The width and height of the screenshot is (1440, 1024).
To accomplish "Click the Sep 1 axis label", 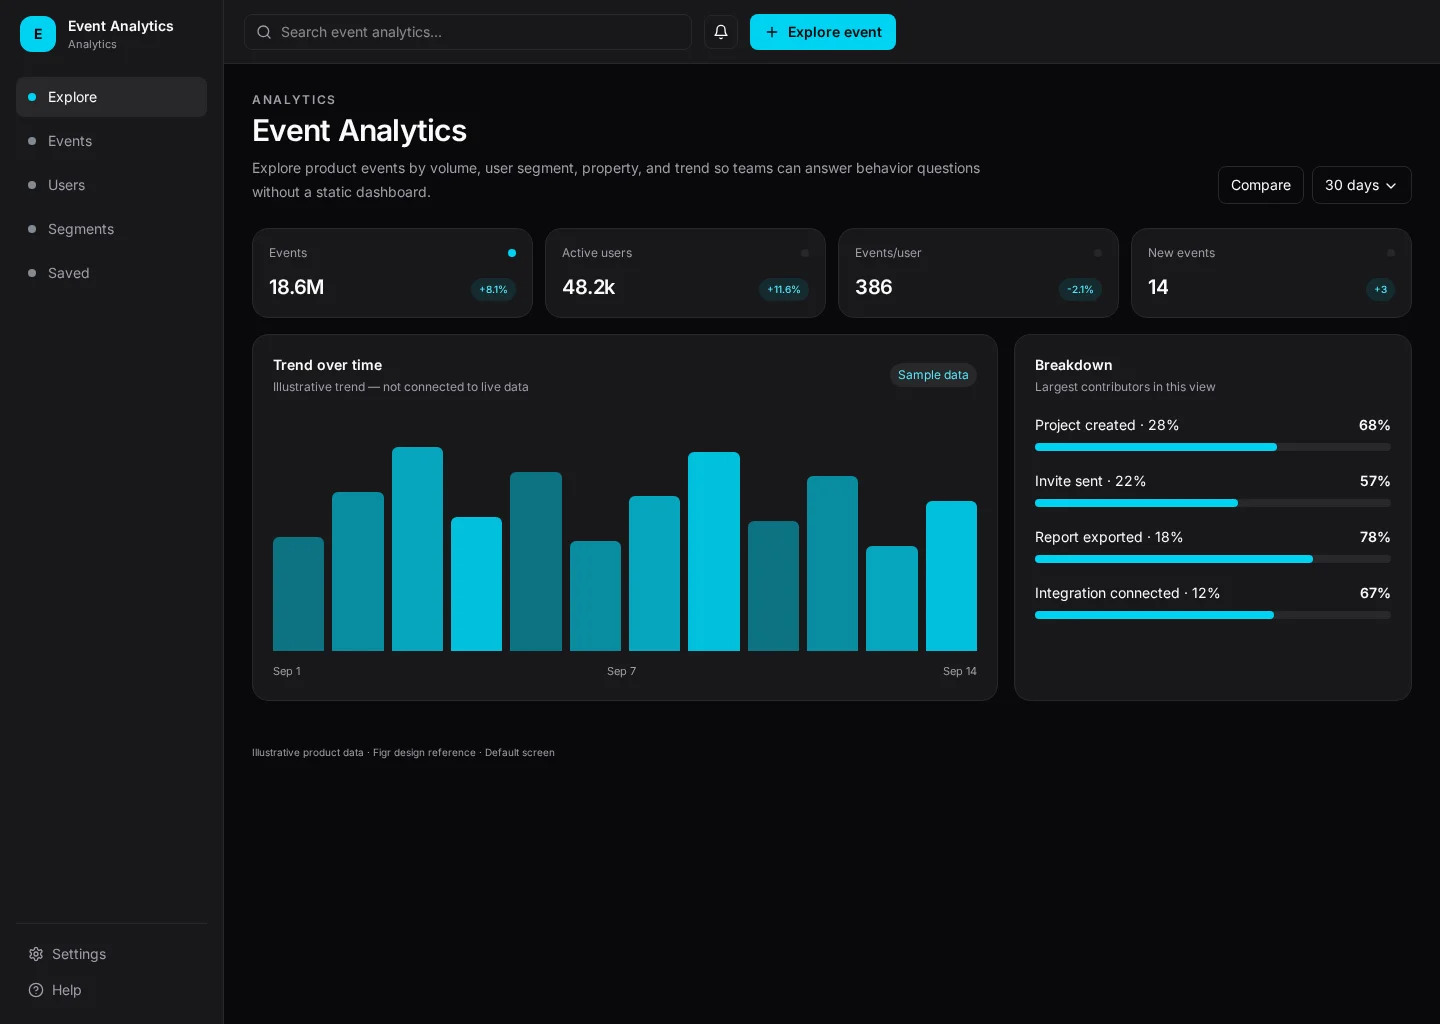I will click(287, 671).
